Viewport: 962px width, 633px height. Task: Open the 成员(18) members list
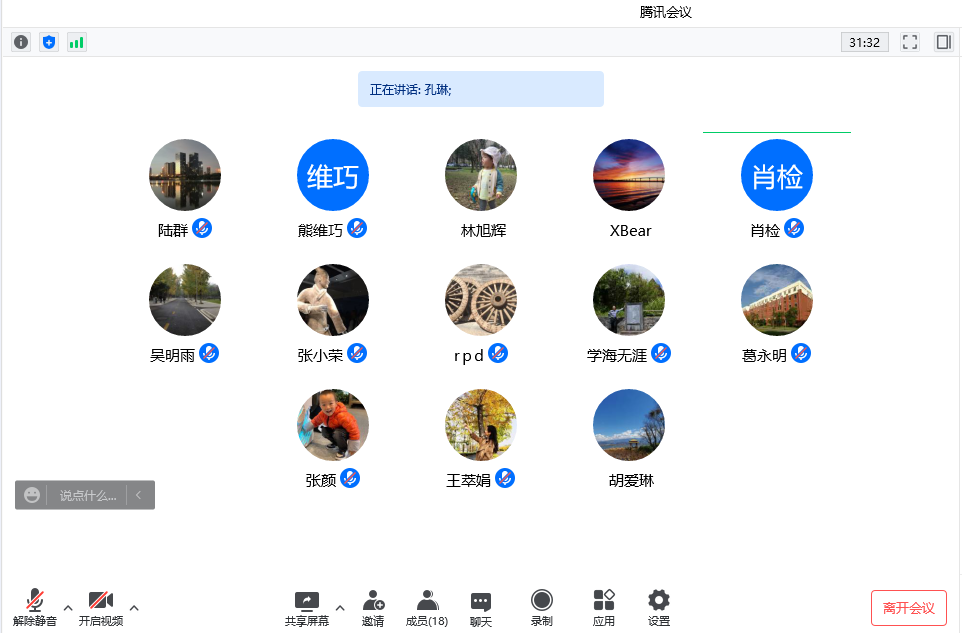pyautogui.click(x=427, y=607)
